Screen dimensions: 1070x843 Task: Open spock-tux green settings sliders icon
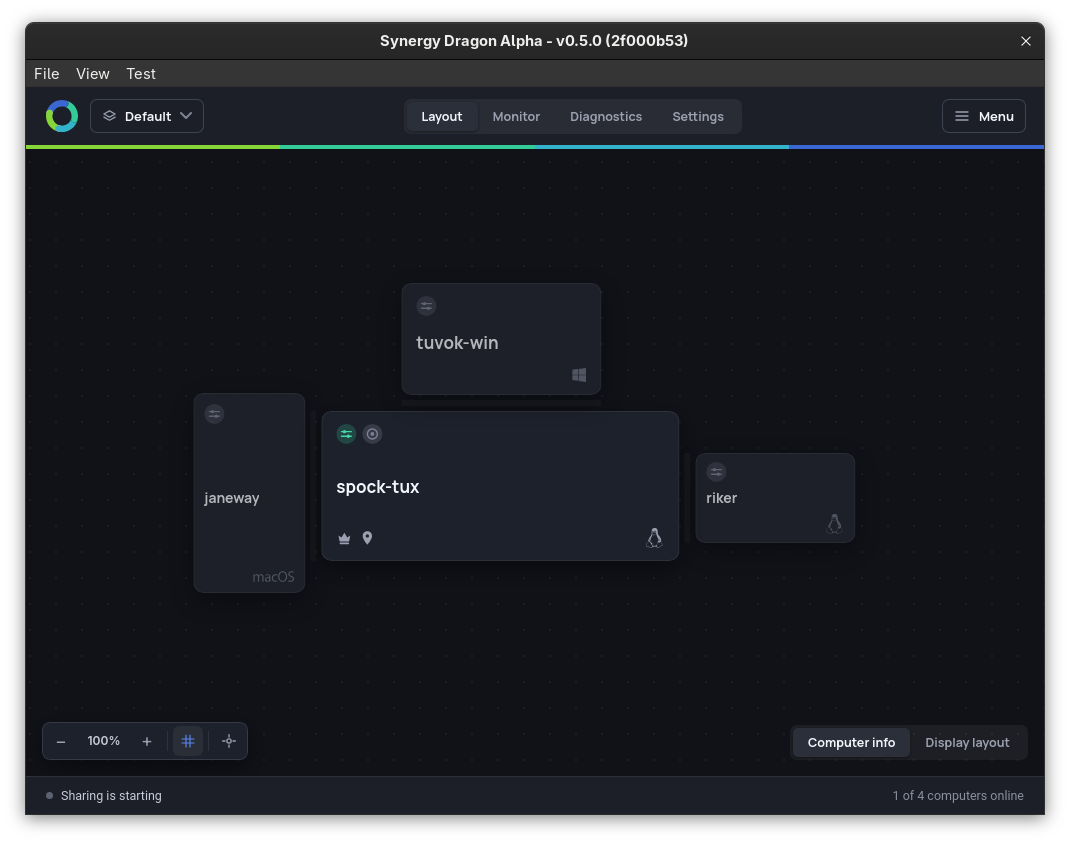pos(347,434)
